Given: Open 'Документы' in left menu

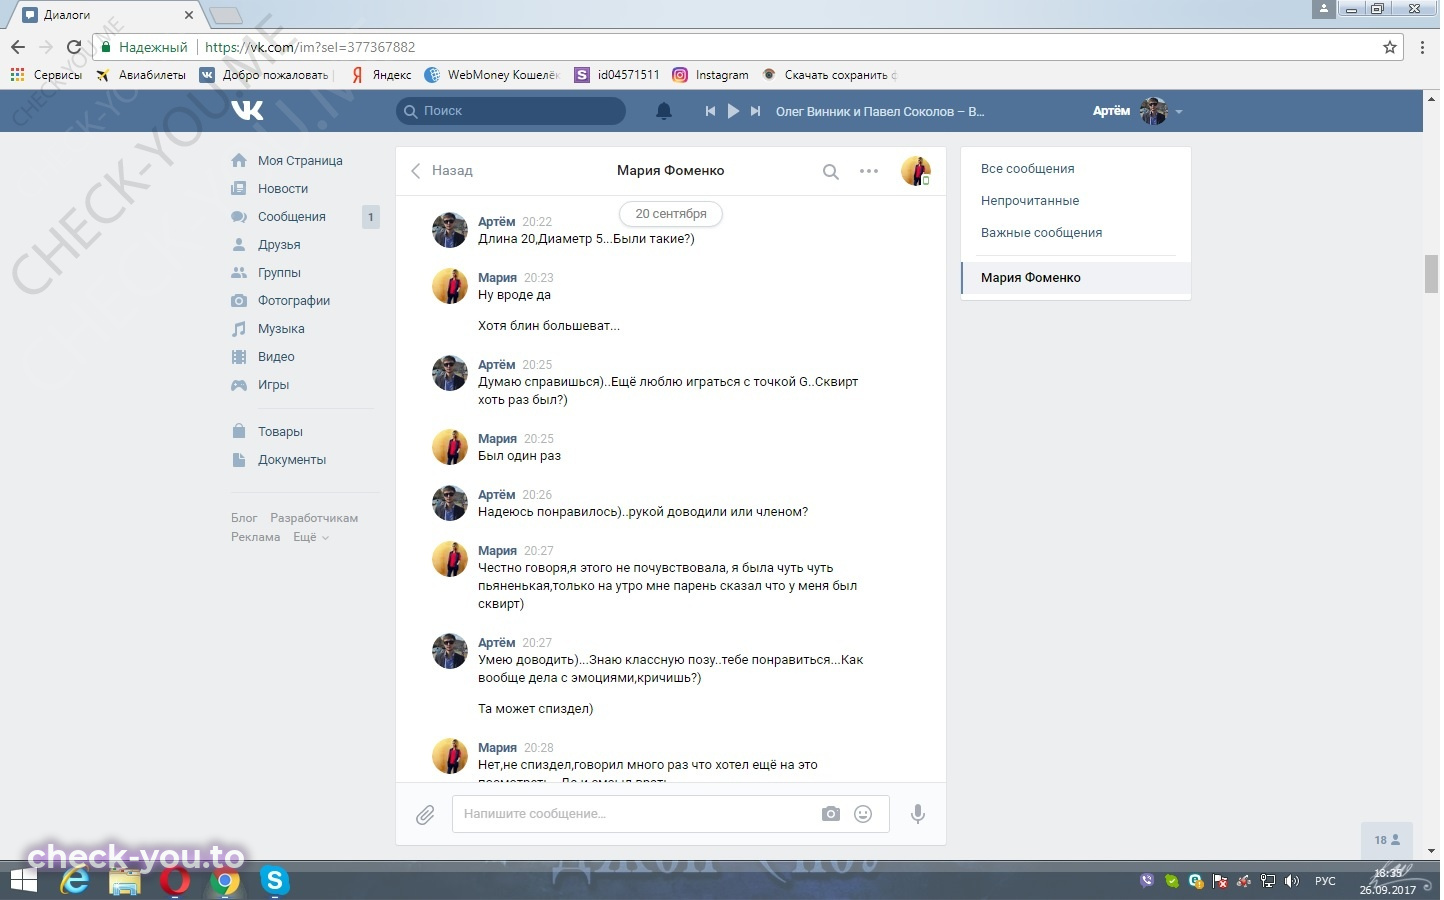Looking at the screenshot, I should click(292, 459).
